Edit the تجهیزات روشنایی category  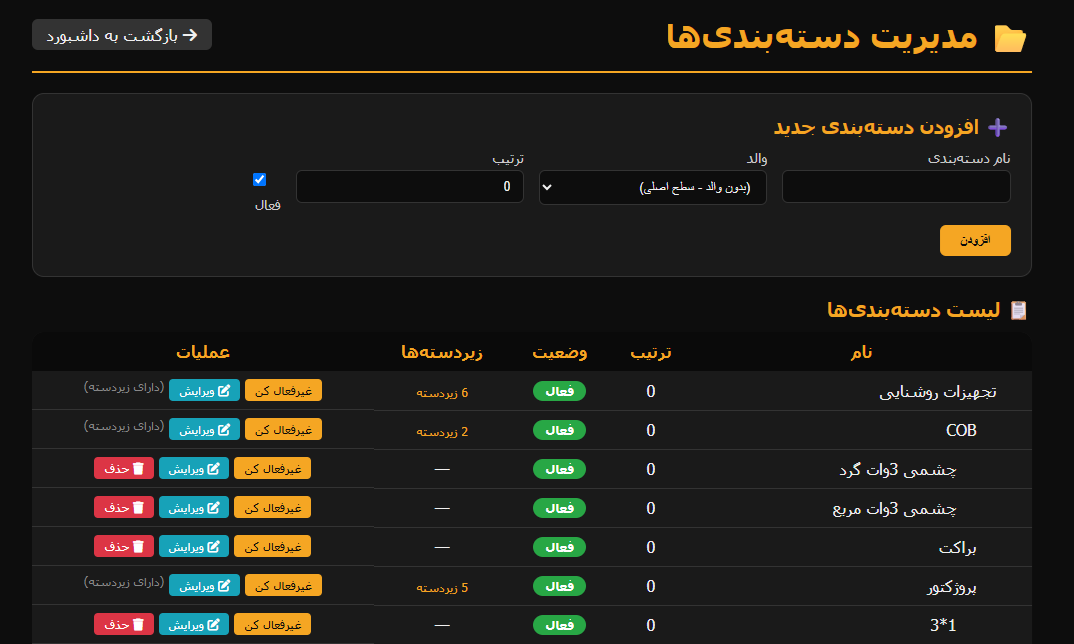(x=204, y=391)
